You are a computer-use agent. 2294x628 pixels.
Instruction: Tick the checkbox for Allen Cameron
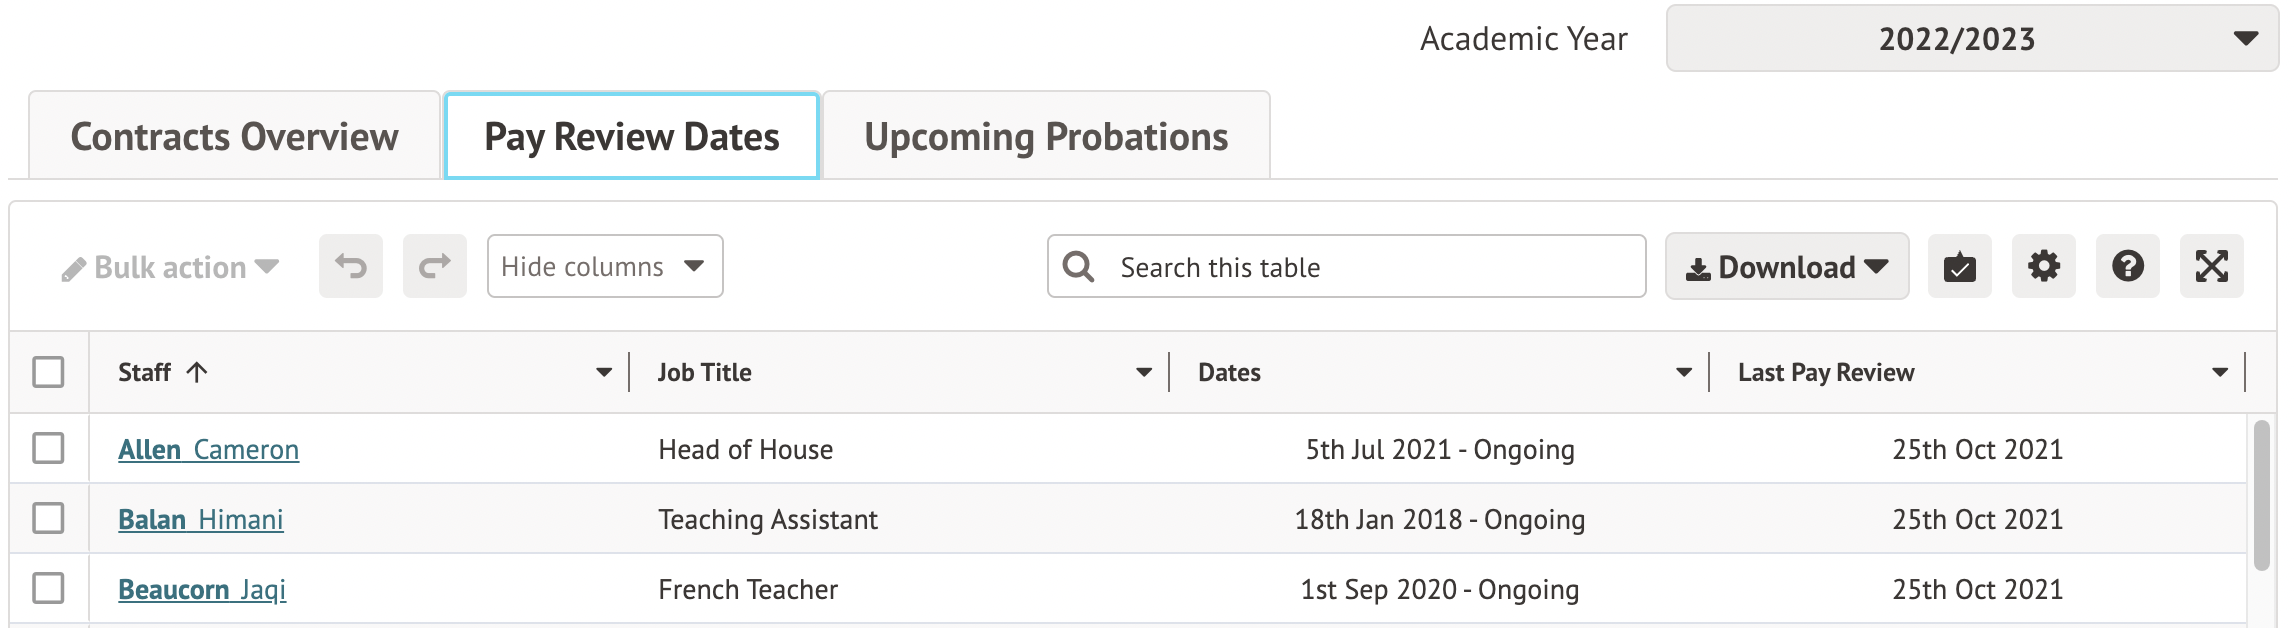(48, 448)
